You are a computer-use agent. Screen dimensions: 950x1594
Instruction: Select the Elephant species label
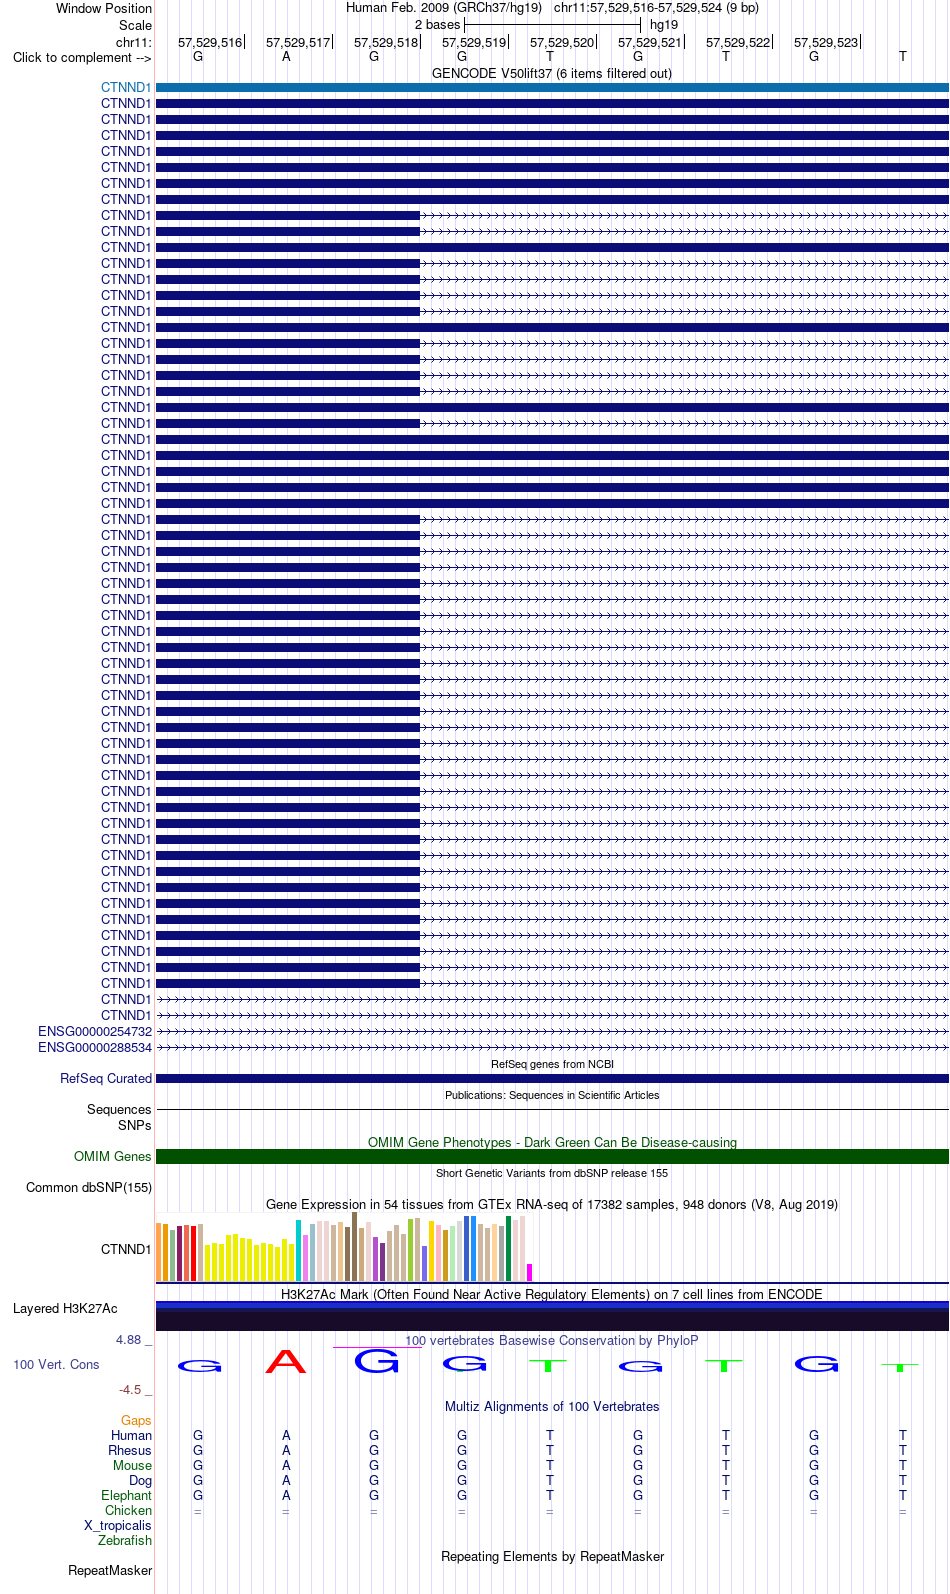click(x=126, y=1495)
